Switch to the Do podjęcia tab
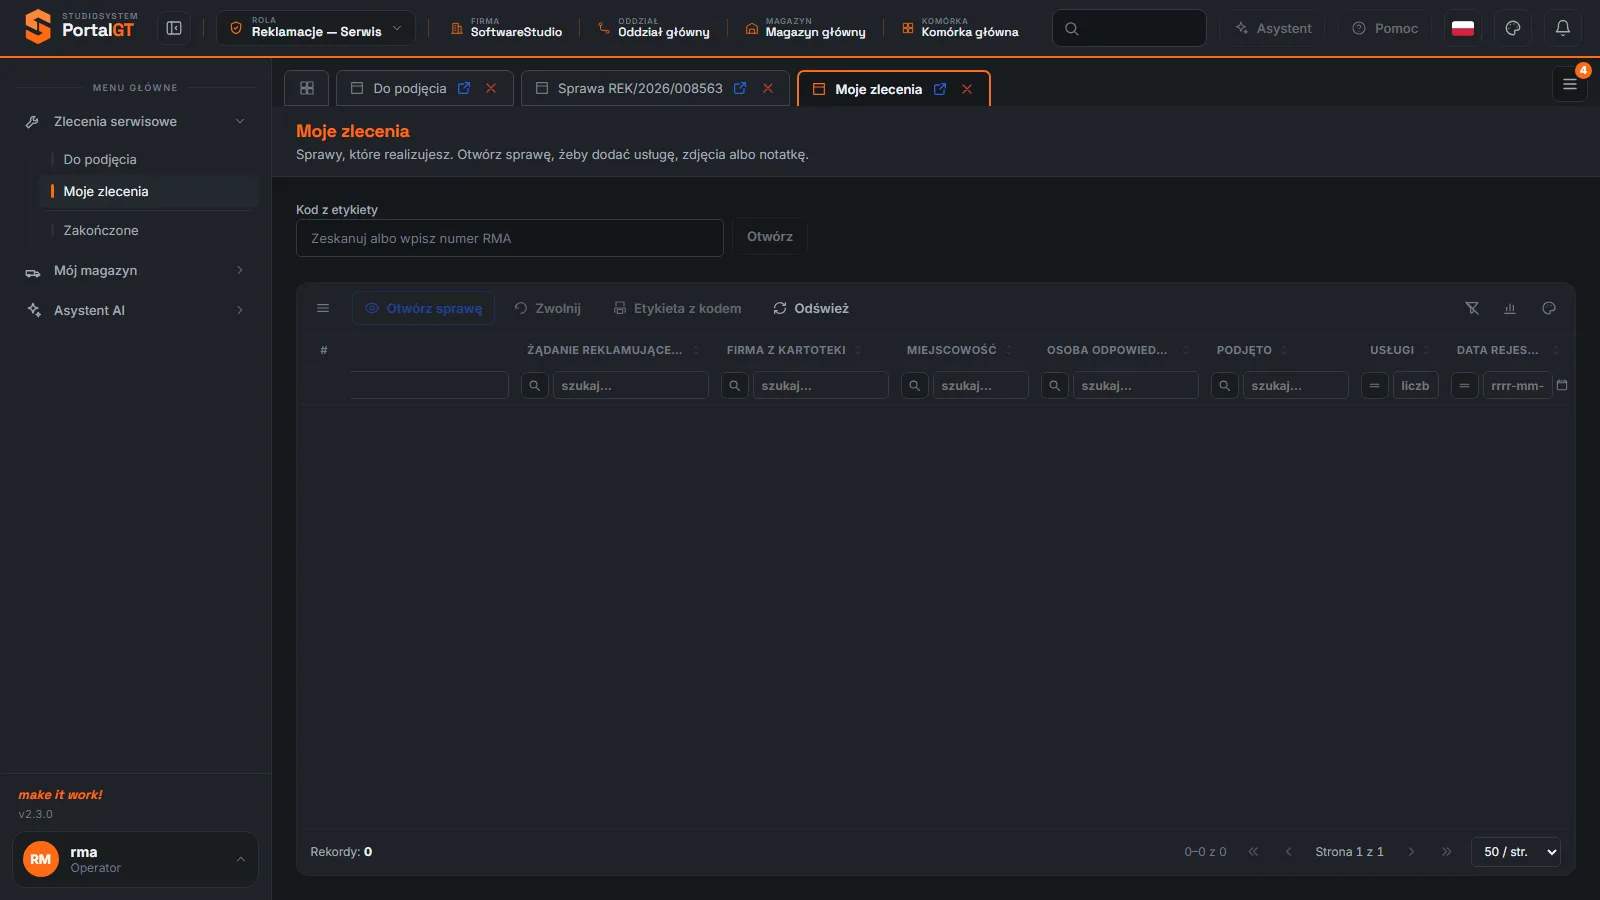This screenshot has width=1600, height=900. (x=409, y=88)
